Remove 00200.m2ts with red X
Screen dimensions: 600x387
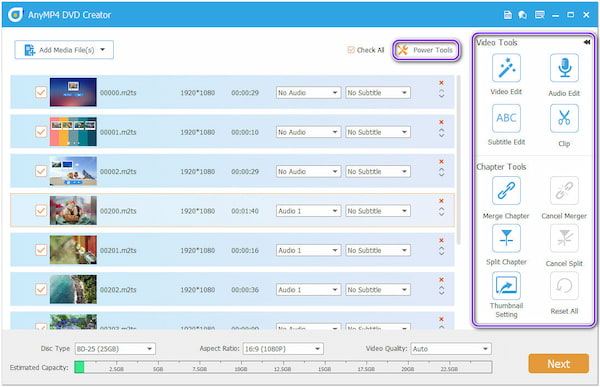pos(441,201)
